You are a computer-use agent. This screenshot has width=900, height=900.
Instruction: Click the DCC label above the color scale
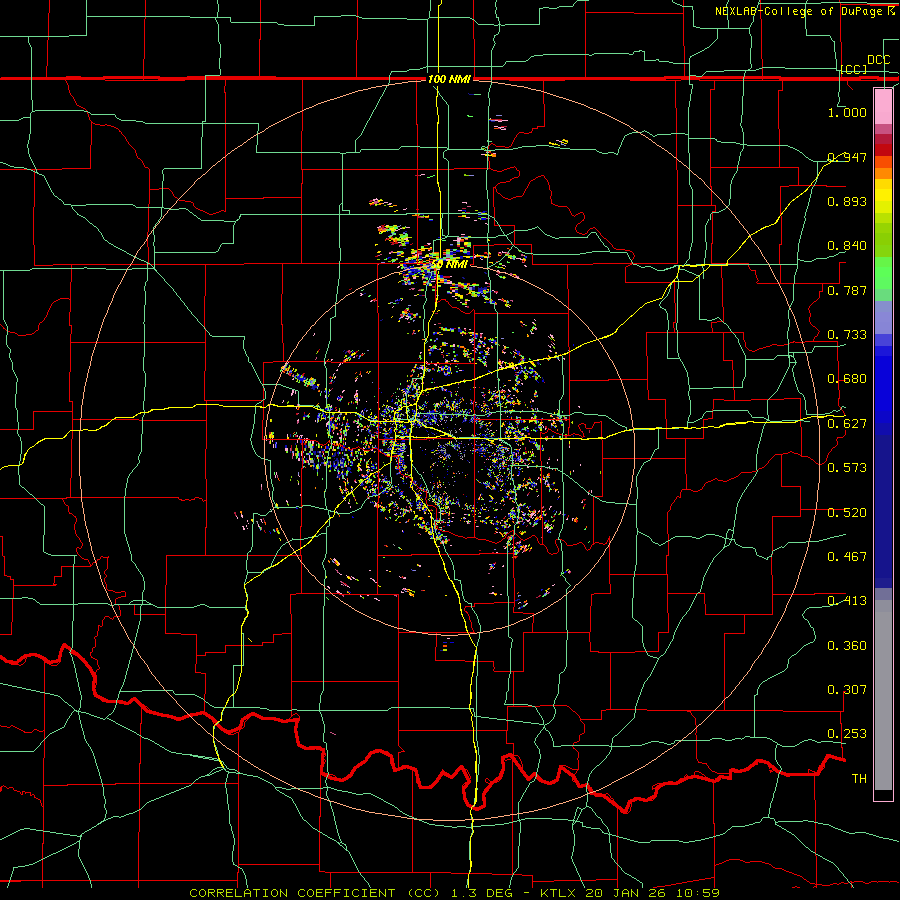coord(878,60)
